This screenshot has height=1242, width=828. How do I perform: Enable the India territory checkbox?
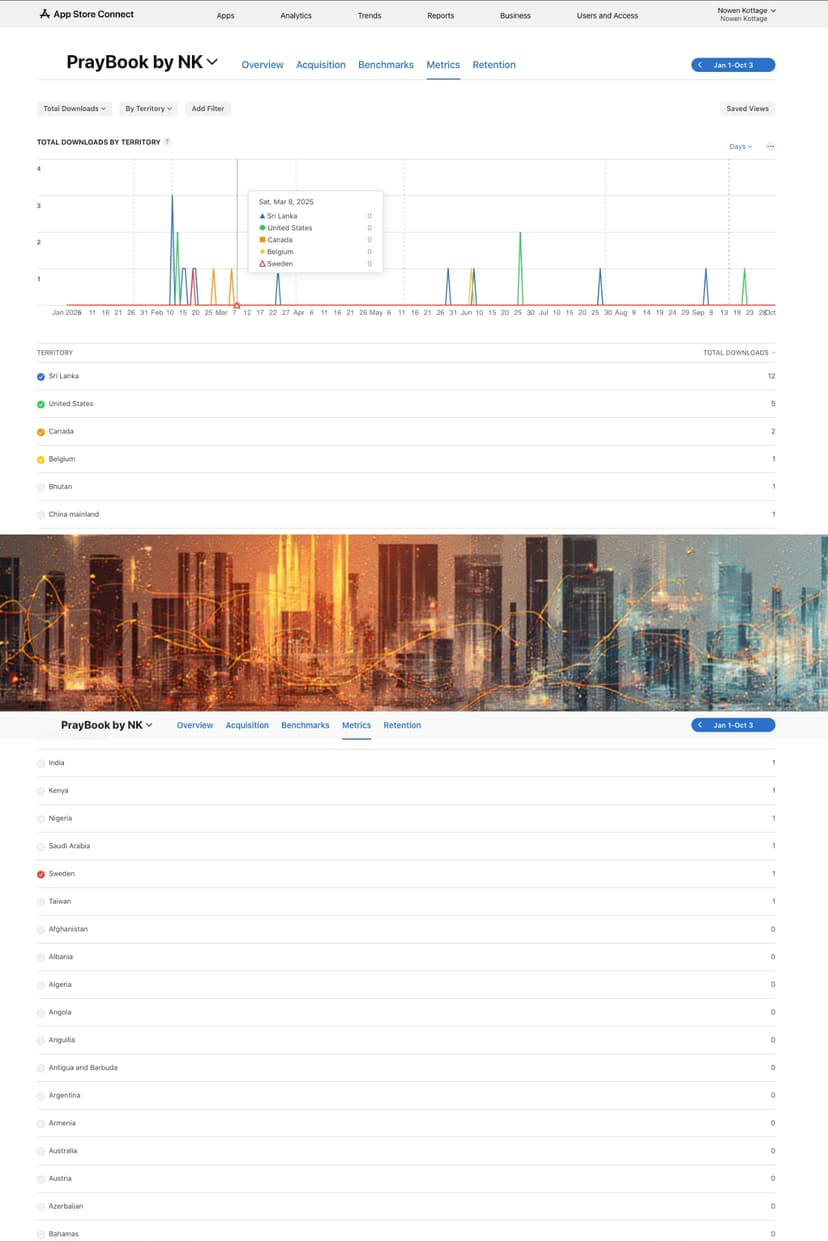tap(41, 763)
